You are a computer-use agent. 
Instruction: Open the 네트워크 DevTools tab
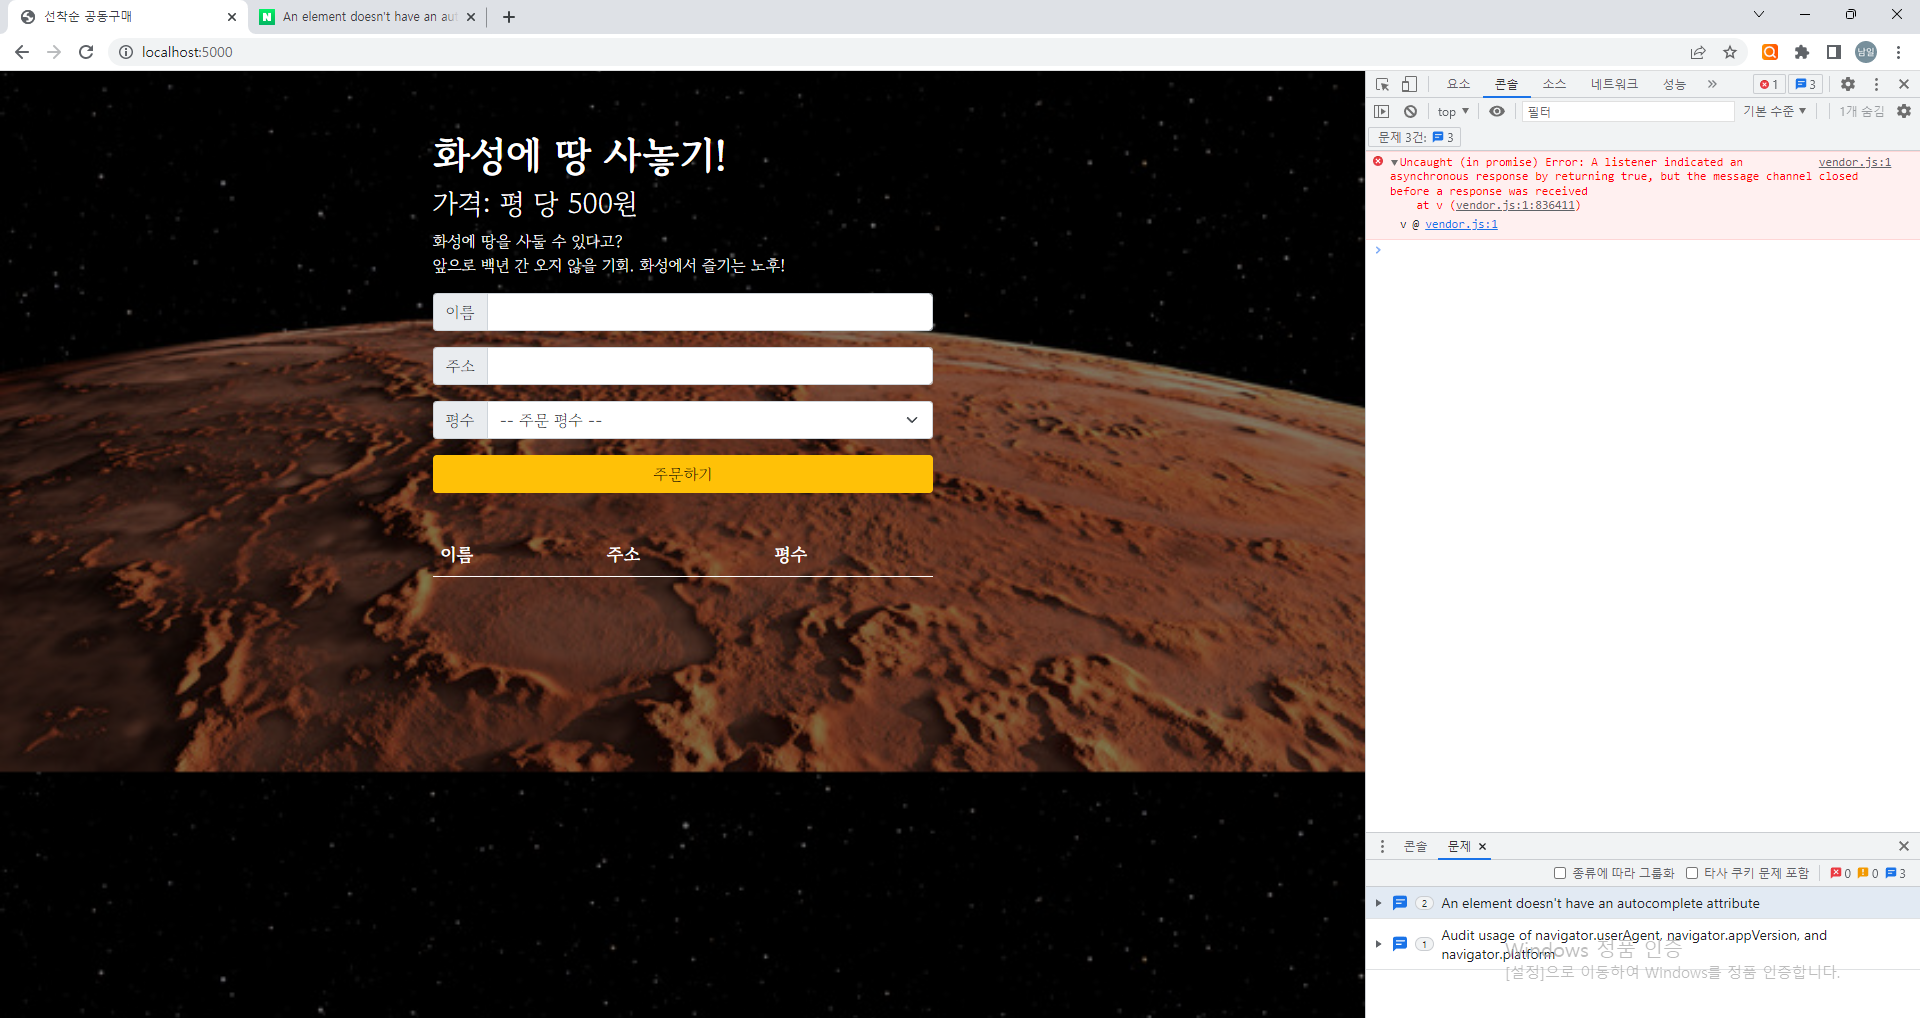(1614, 84)
